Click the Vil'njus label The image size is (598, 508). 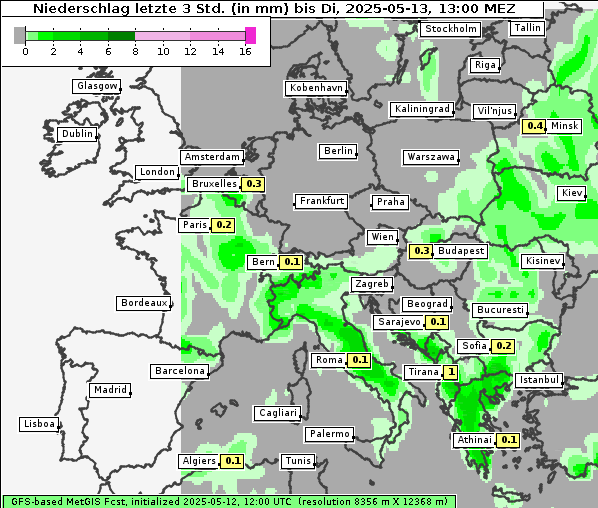(494, 111)
